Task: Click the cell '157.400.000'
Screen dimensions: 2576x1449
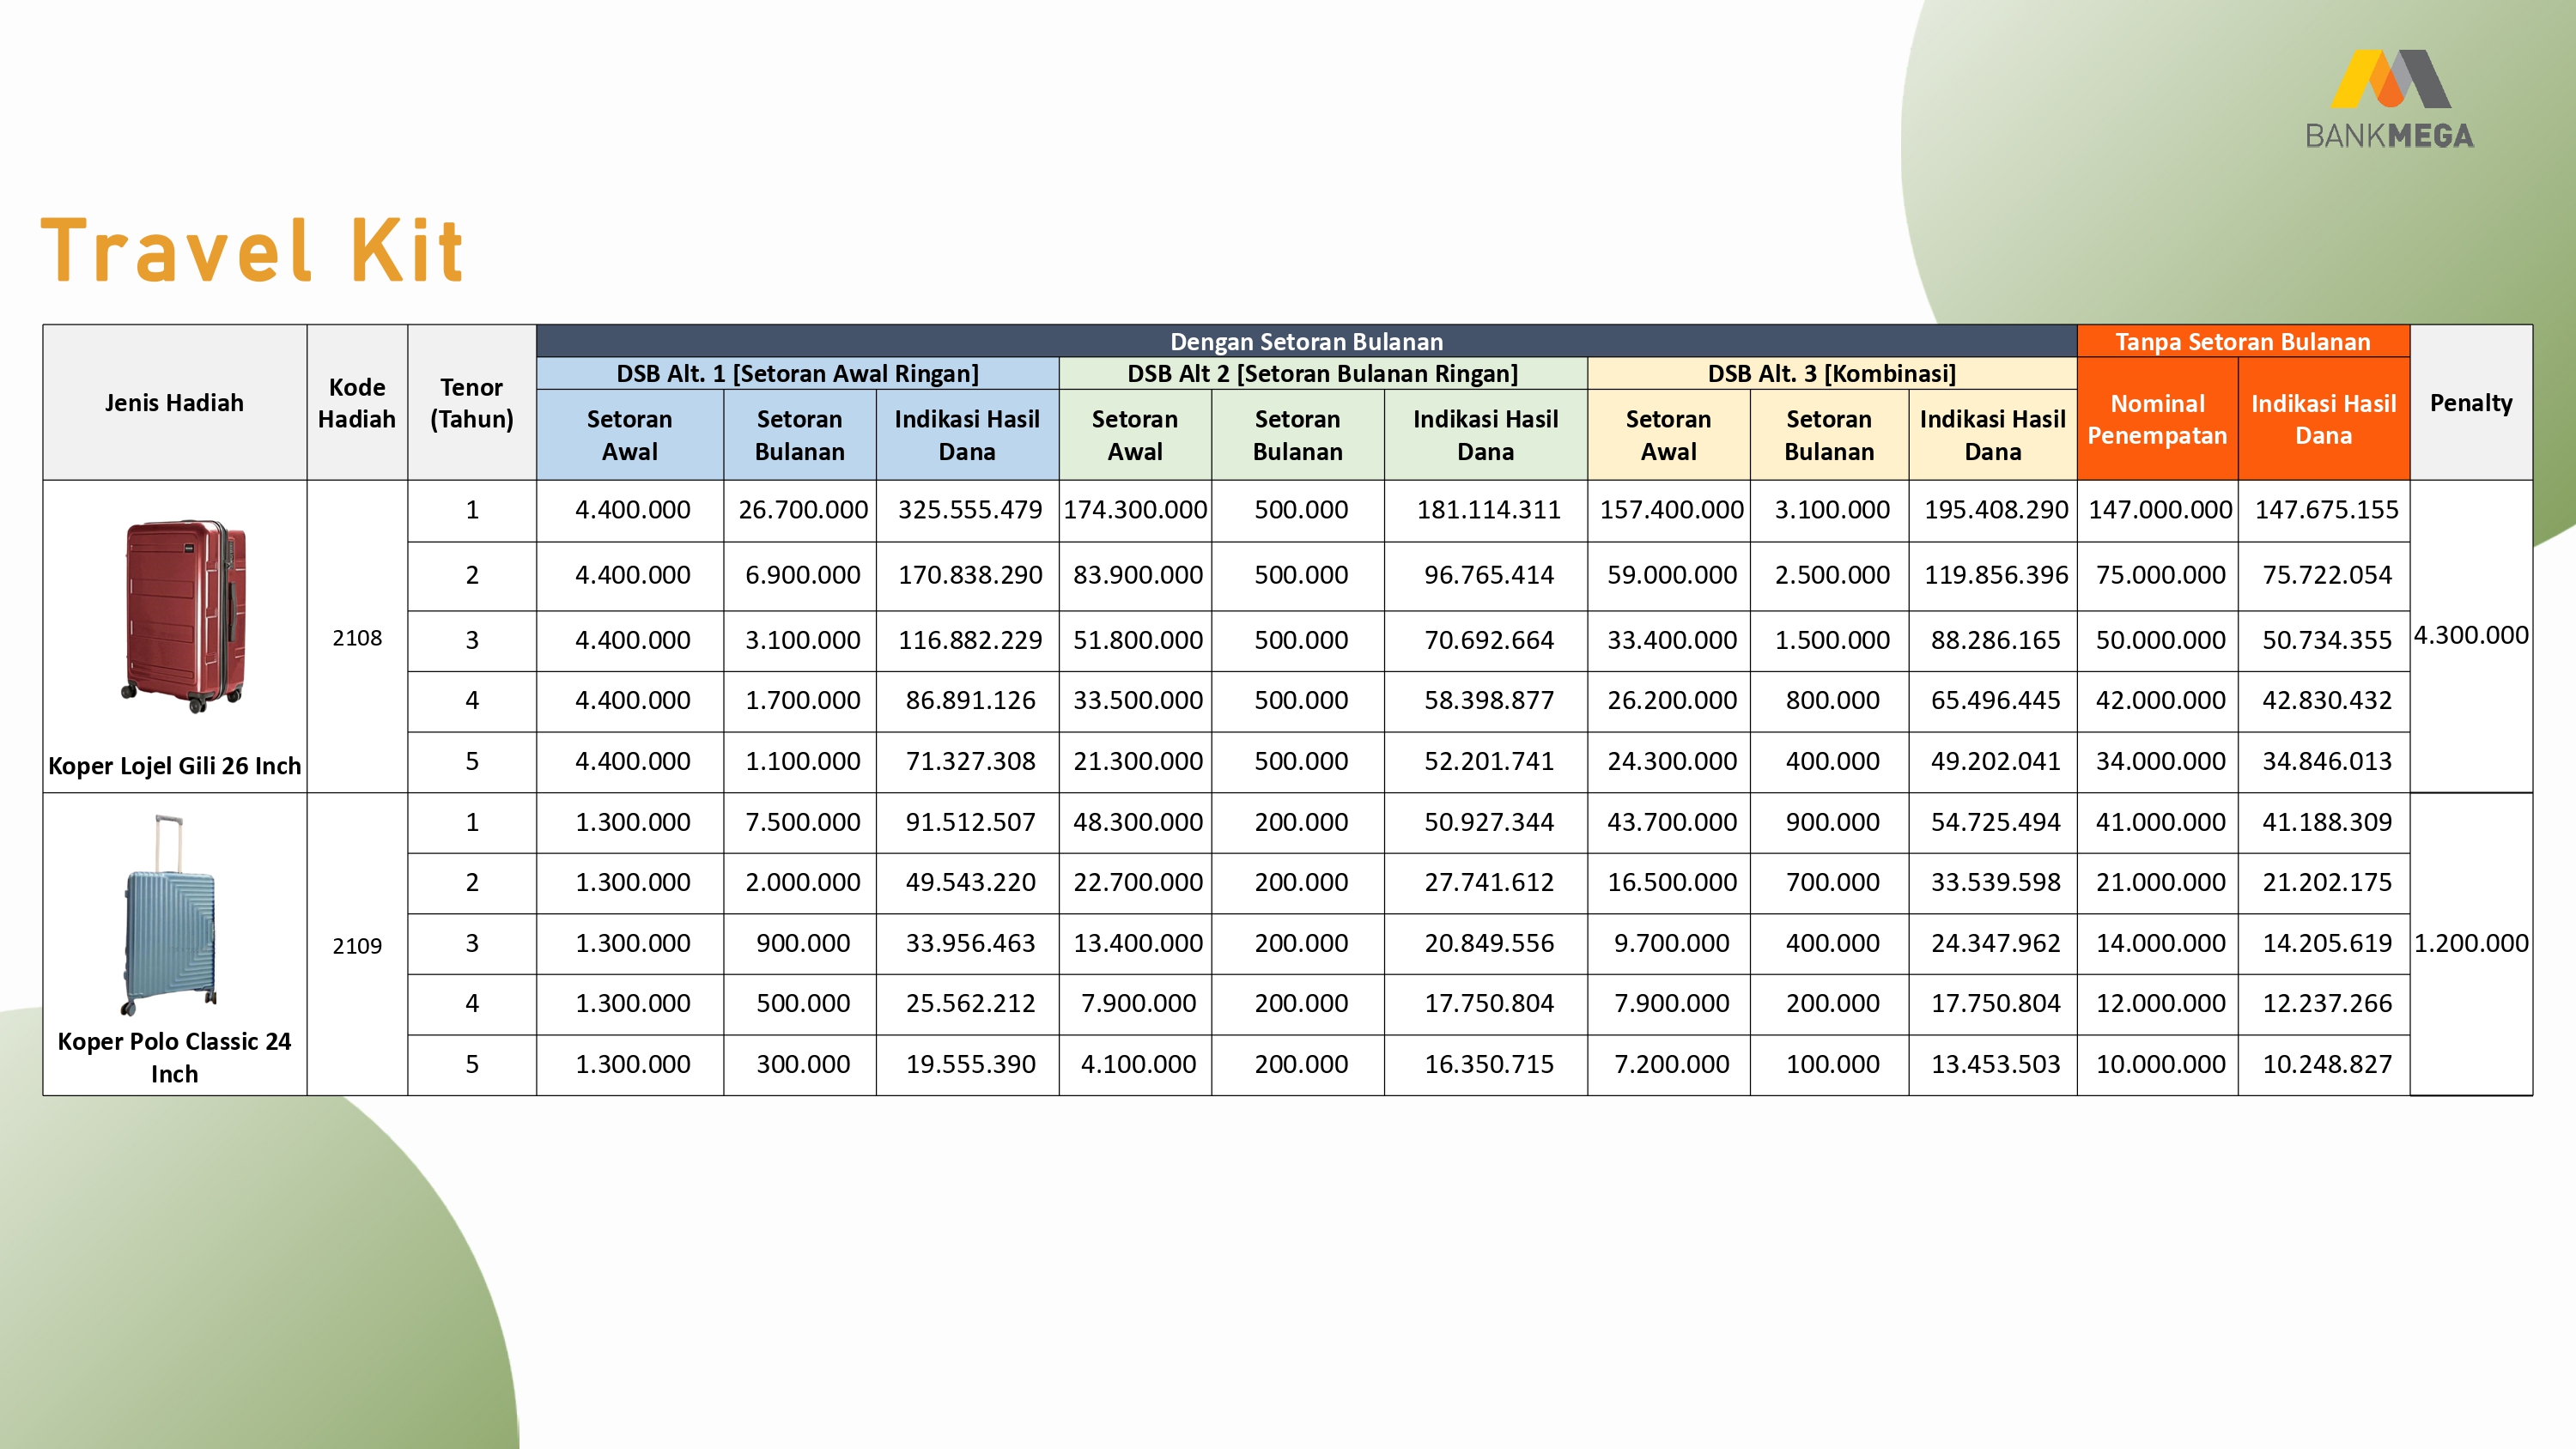Action: 1671,510
